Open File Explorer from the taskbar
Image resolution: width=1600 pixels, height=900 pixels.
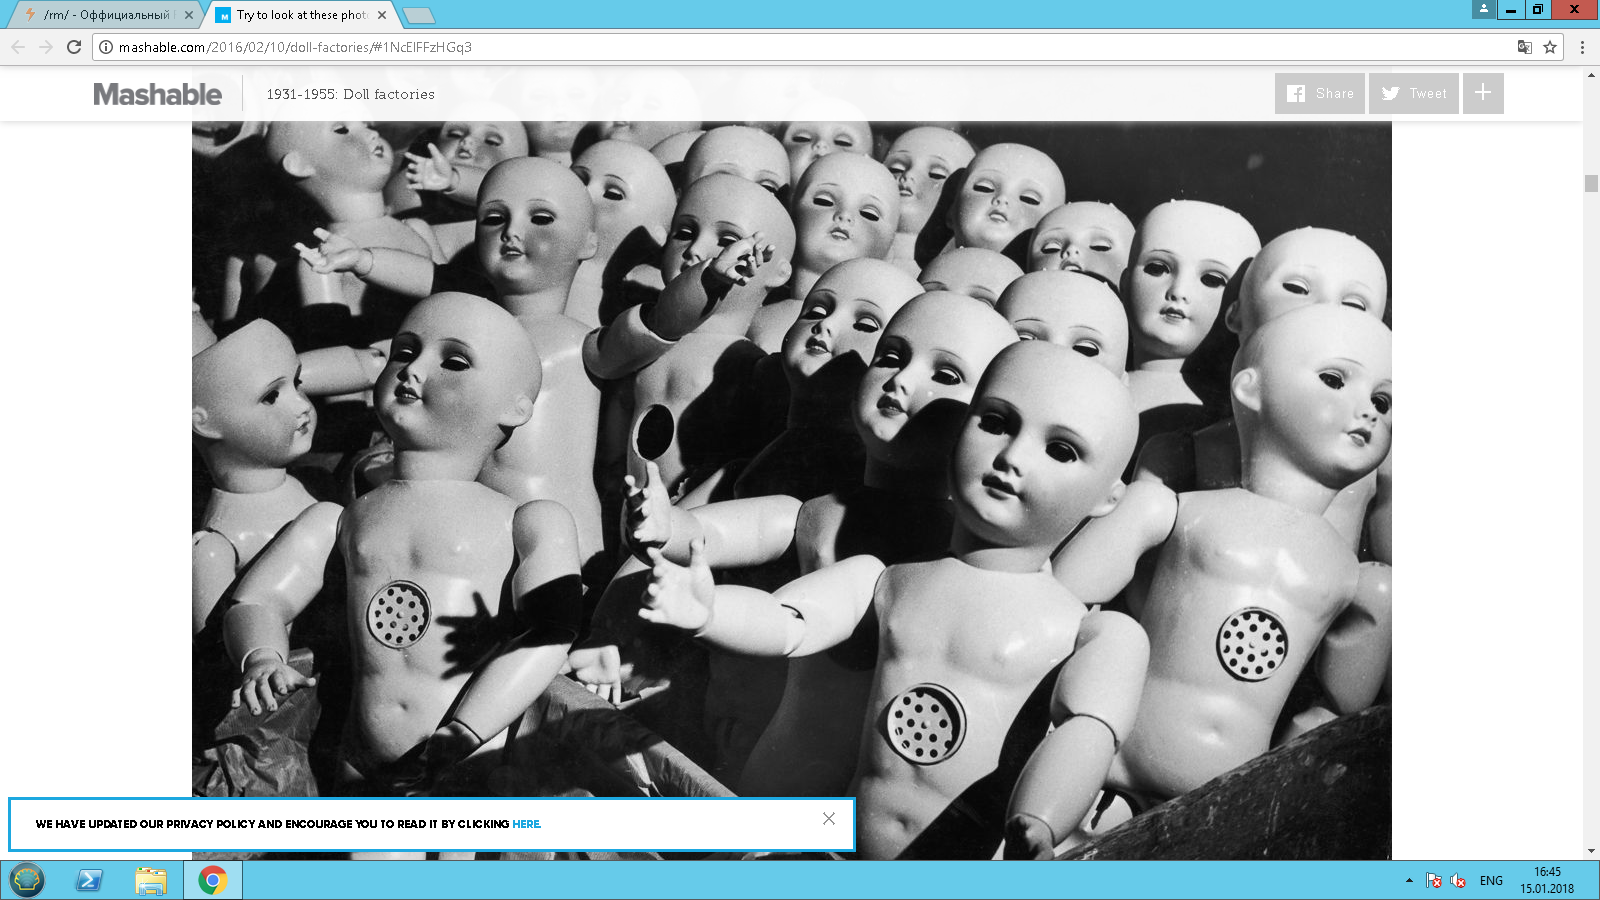coord(151,880)
